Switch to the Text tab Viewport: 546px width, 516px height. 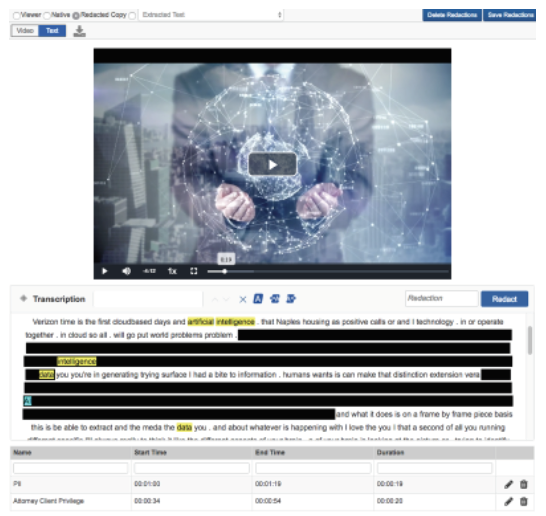tap(52, 31)
